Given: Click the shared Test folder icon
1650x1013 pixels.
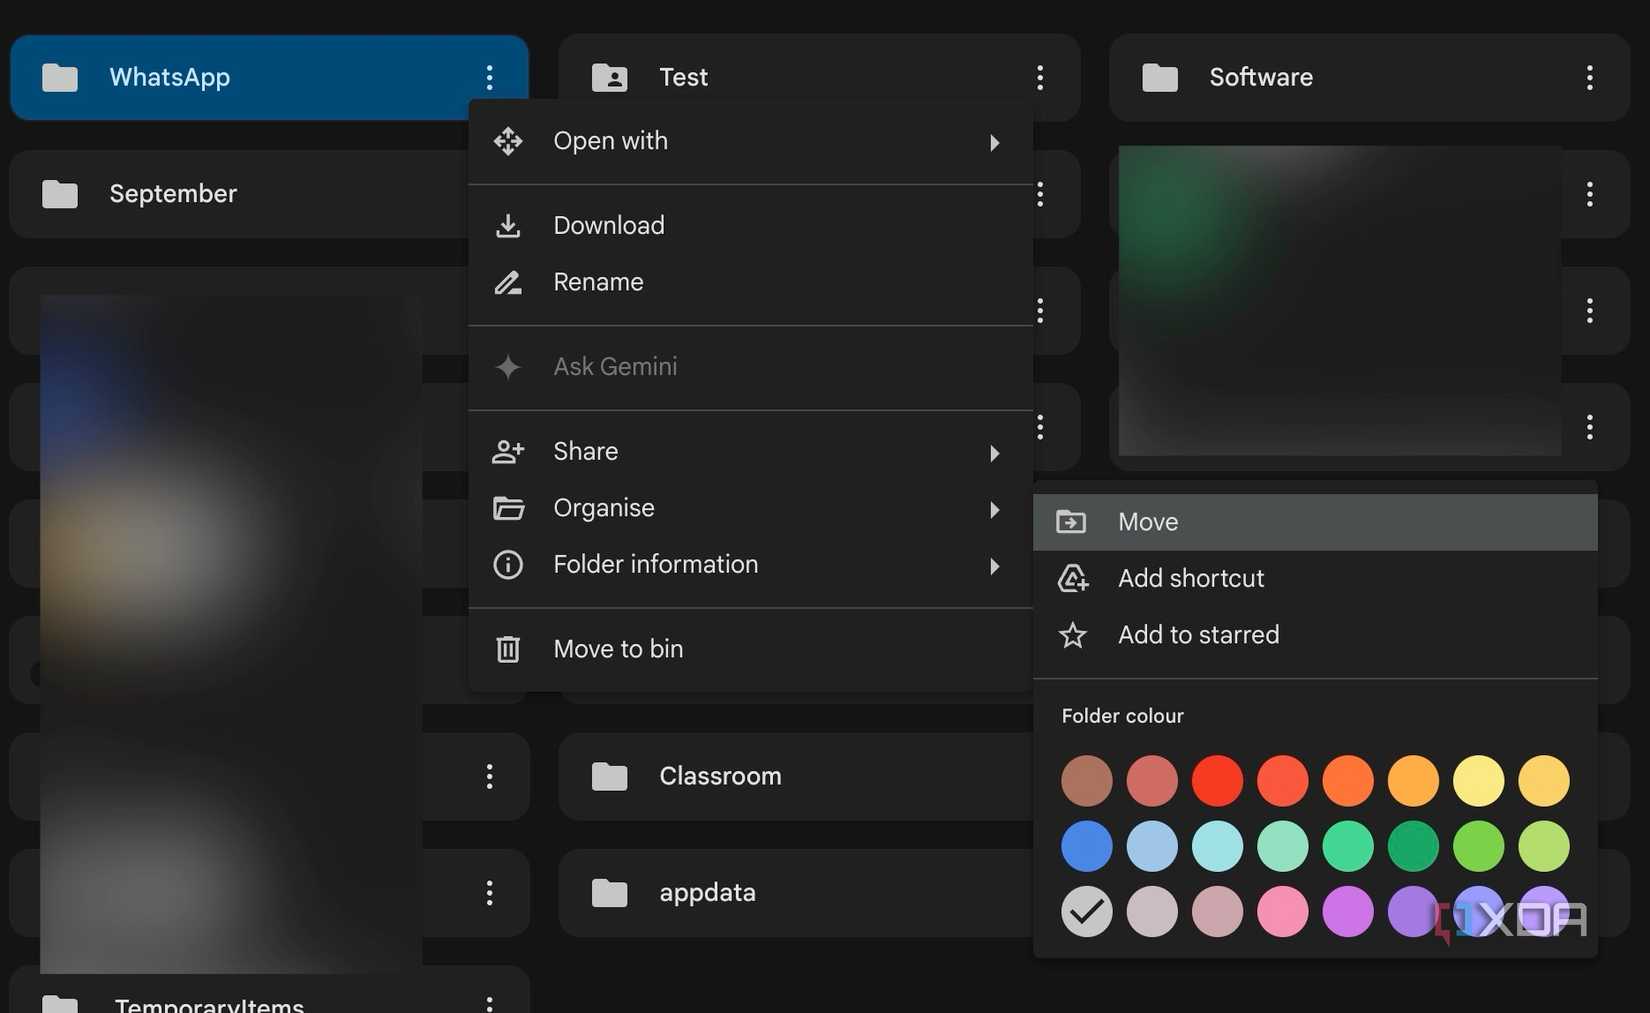Looking at the screenshot, I should click(x=609, y=77).
